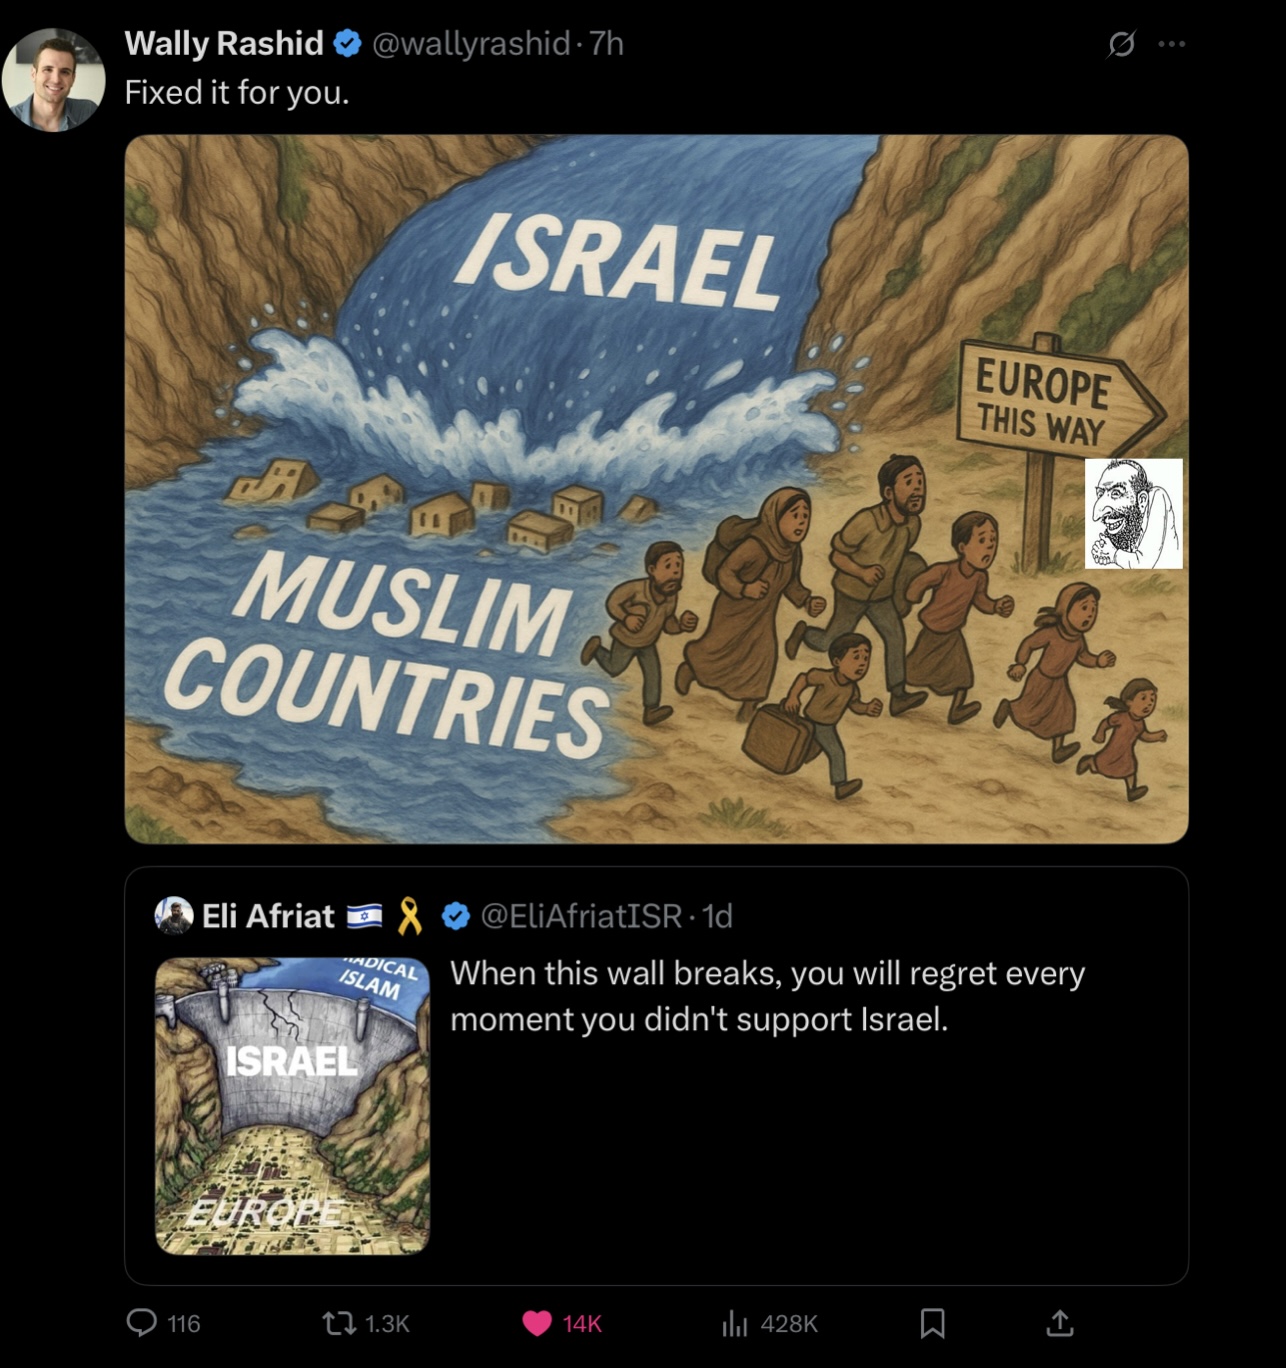Unlike the post via heart icon
This screenshot has height=1368, width=1286.
pyautogui.click(x=537, y=1323)
